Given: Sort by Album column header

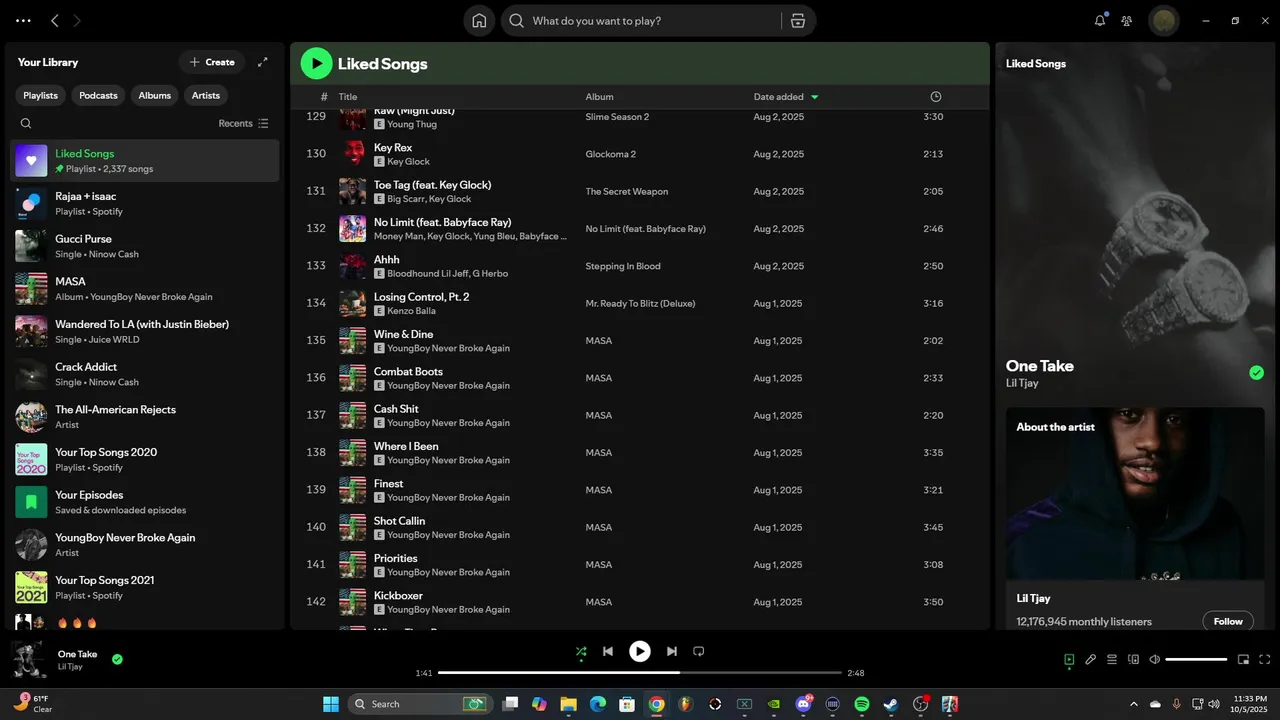Looking at the screenshot, I should coord(600,97).
